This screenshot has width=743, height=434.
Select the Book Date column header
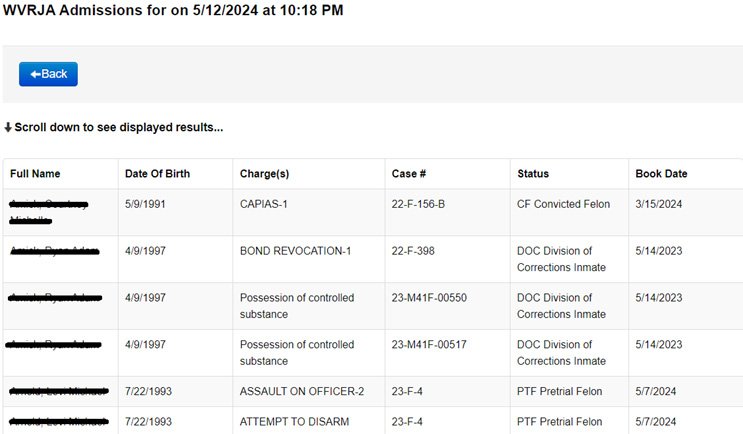(661, 174)
